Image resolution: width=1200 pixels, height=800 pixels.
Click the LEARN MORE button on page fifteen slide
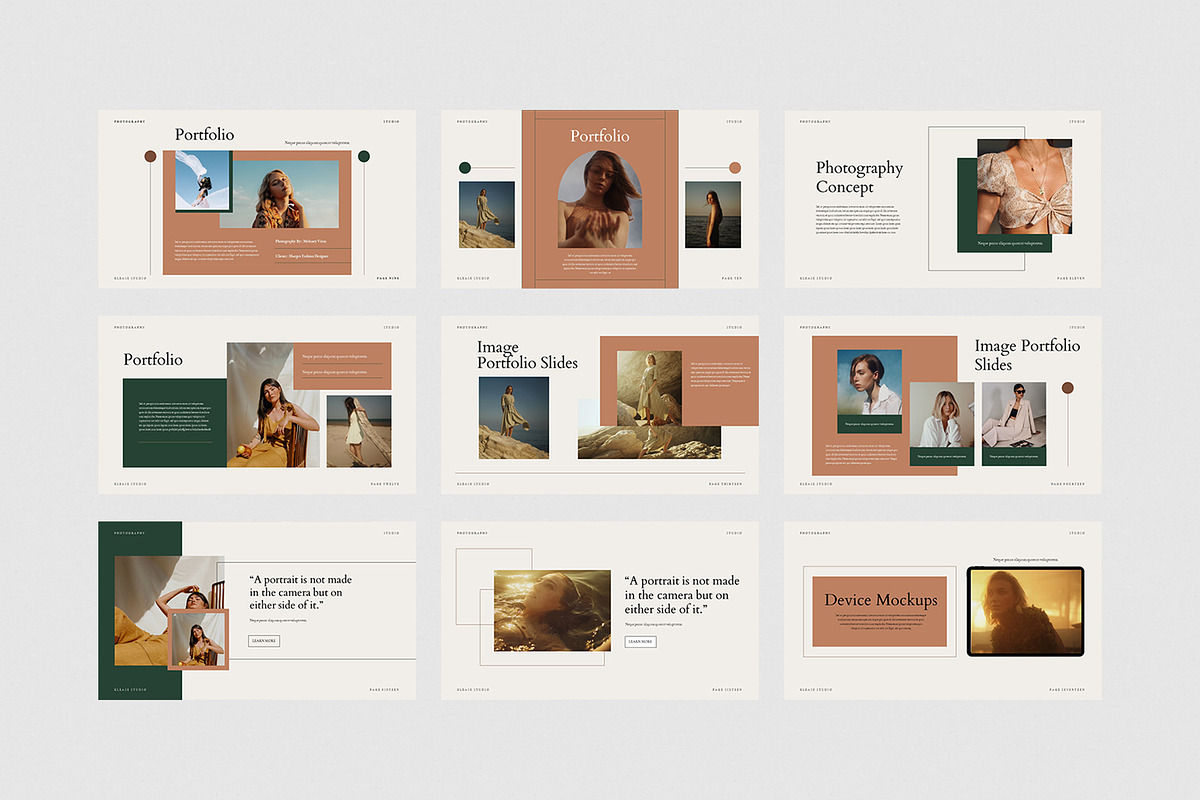click(x=264, y=641)
